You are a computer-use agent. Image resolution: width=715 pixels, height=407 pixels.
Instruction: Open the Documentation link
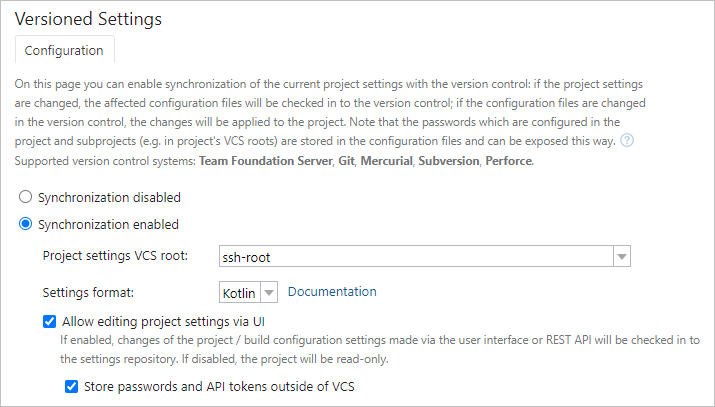tap(332, 292)
